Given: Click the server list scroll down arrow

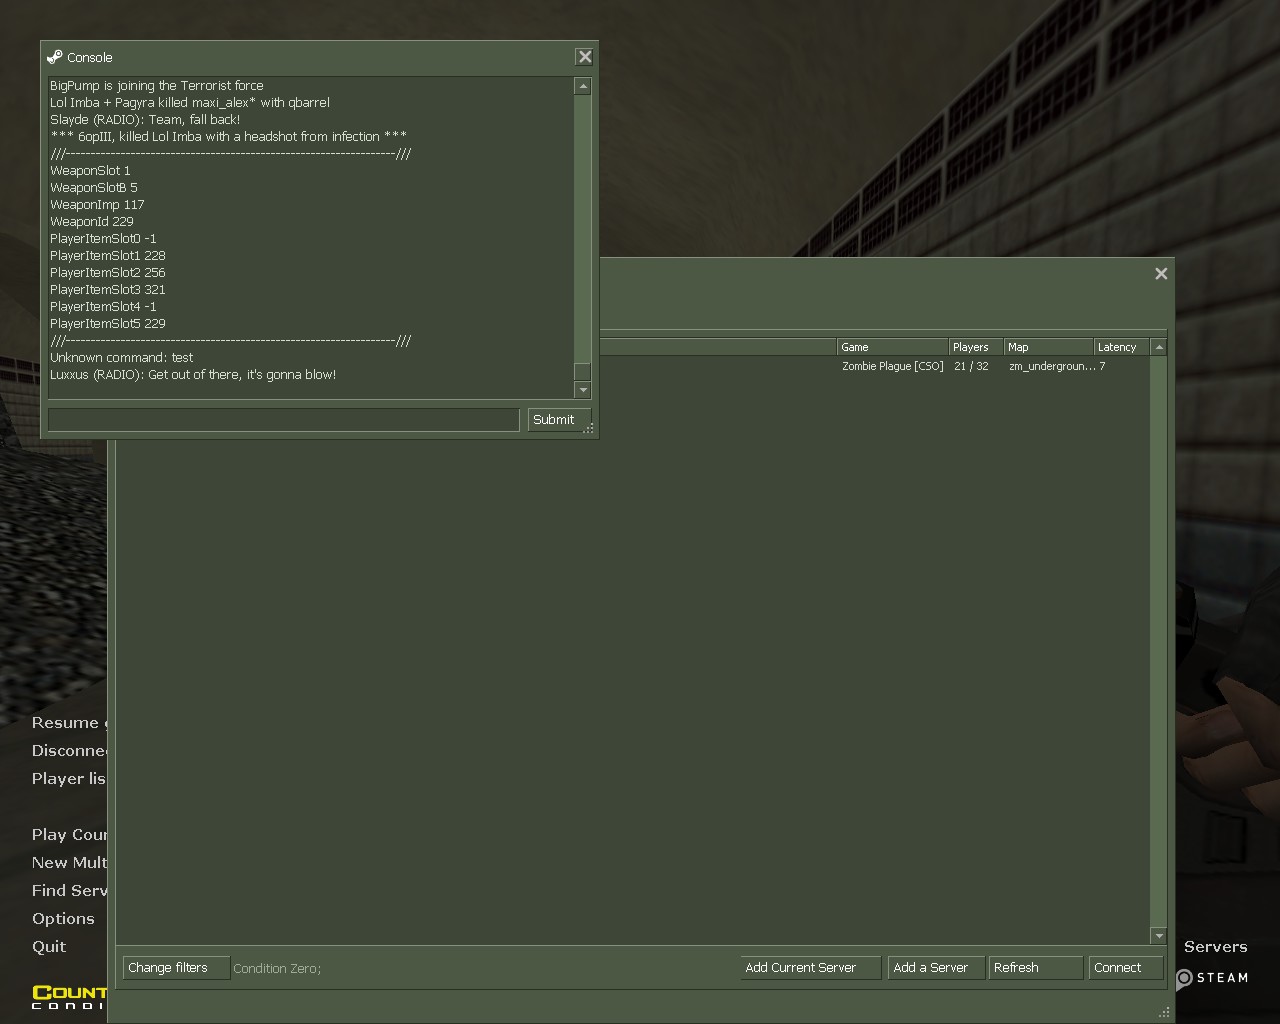Looking at the screenshot, I should (x=1159, y=936).
